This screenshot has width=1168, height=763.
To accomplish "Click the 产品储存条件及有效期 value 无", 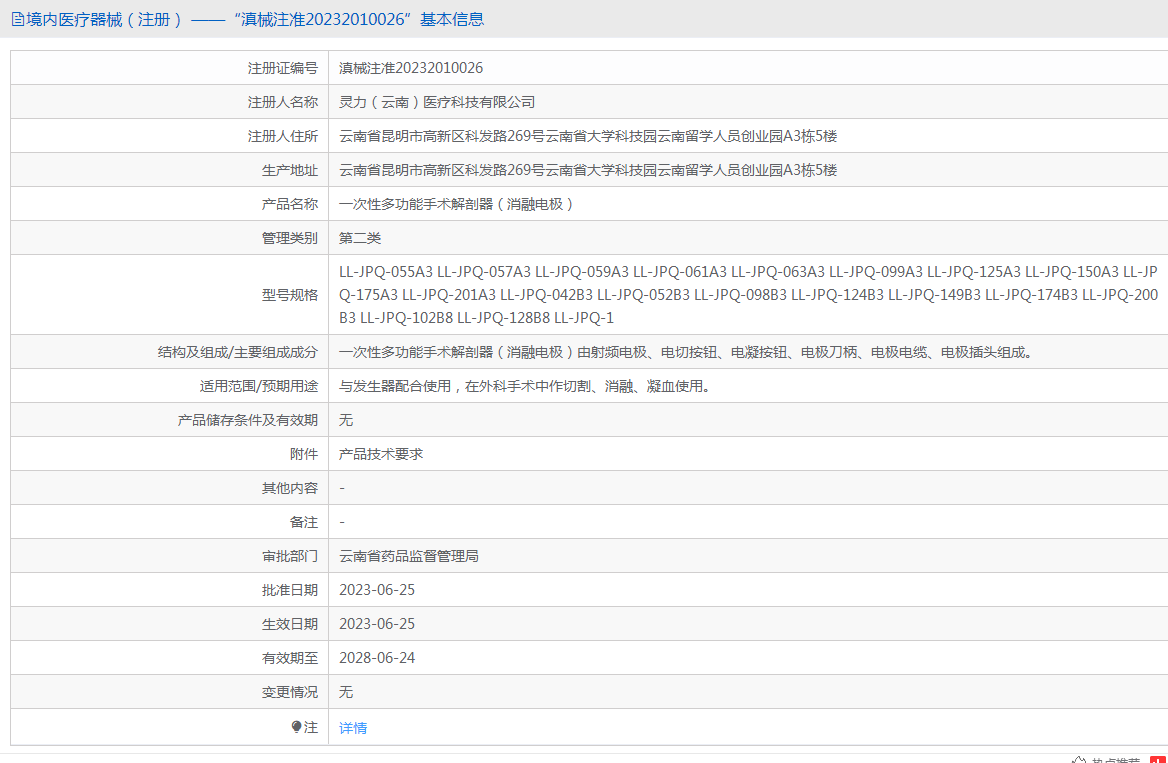I will click(346, 420).
